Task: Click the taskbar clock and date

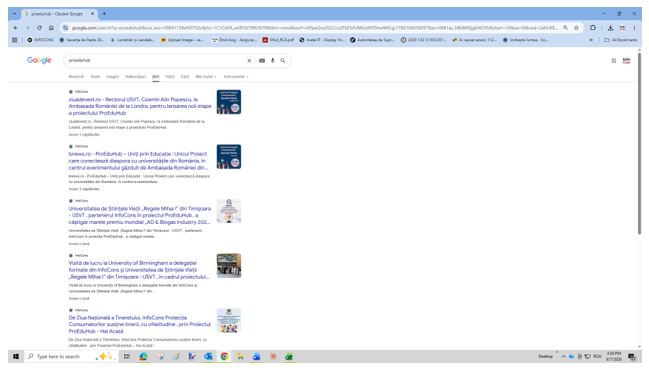Action: pos(613,356)
